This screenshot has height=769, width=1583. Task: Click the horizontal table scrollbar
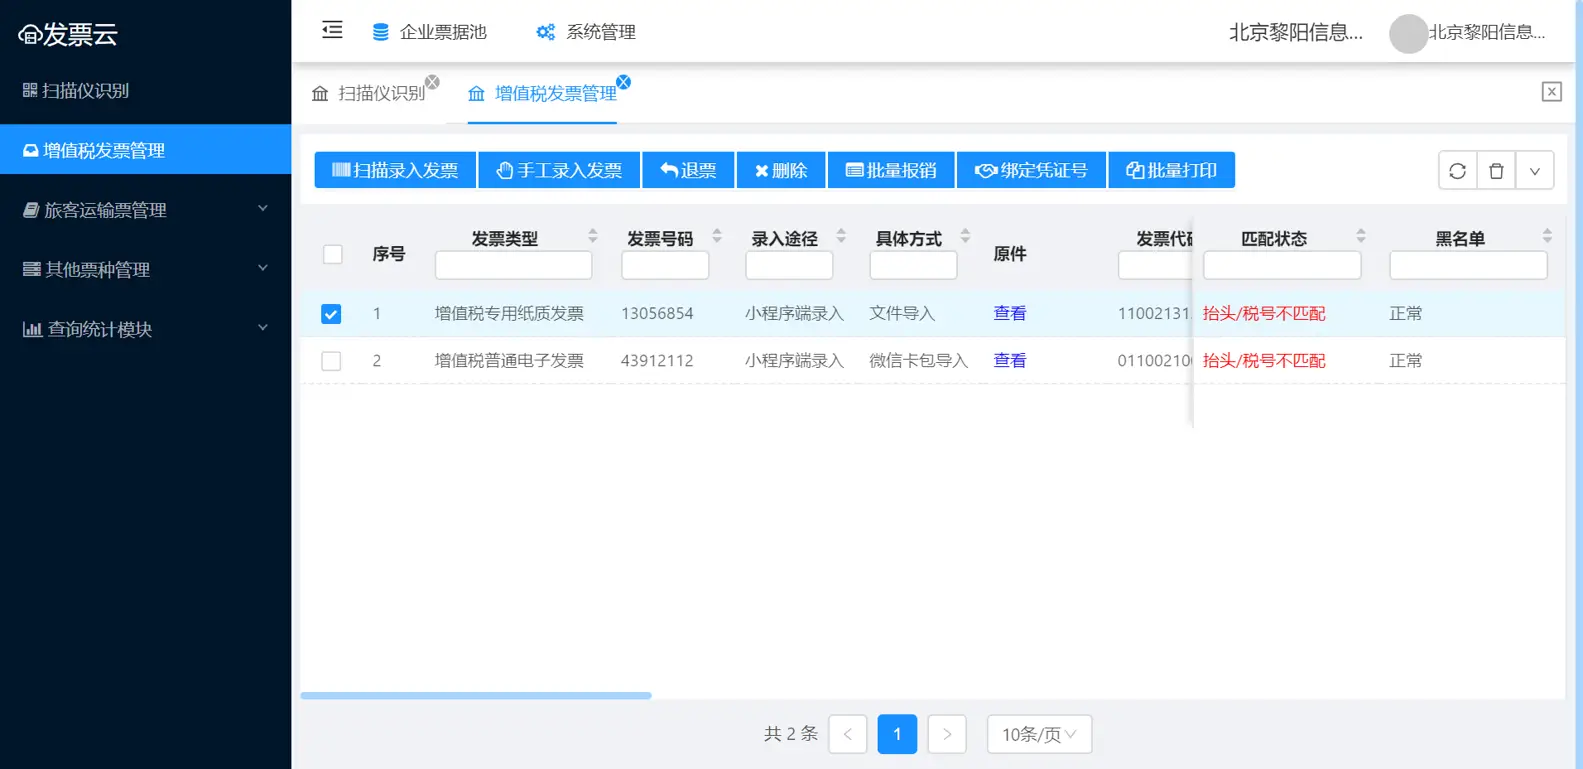click(x=476, y=695)
